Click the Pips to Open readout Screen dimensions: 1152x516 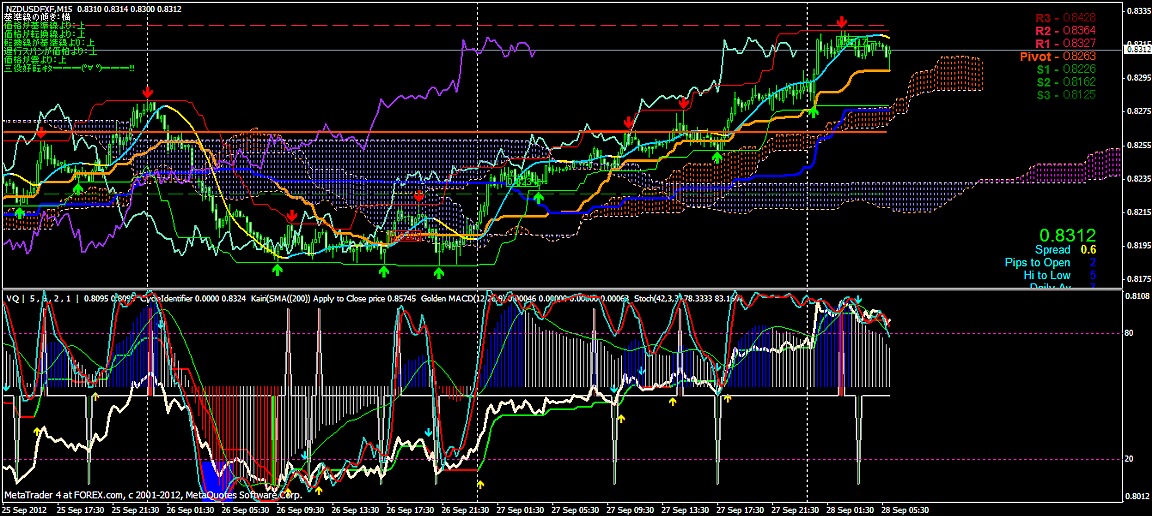pos(1050,262)
